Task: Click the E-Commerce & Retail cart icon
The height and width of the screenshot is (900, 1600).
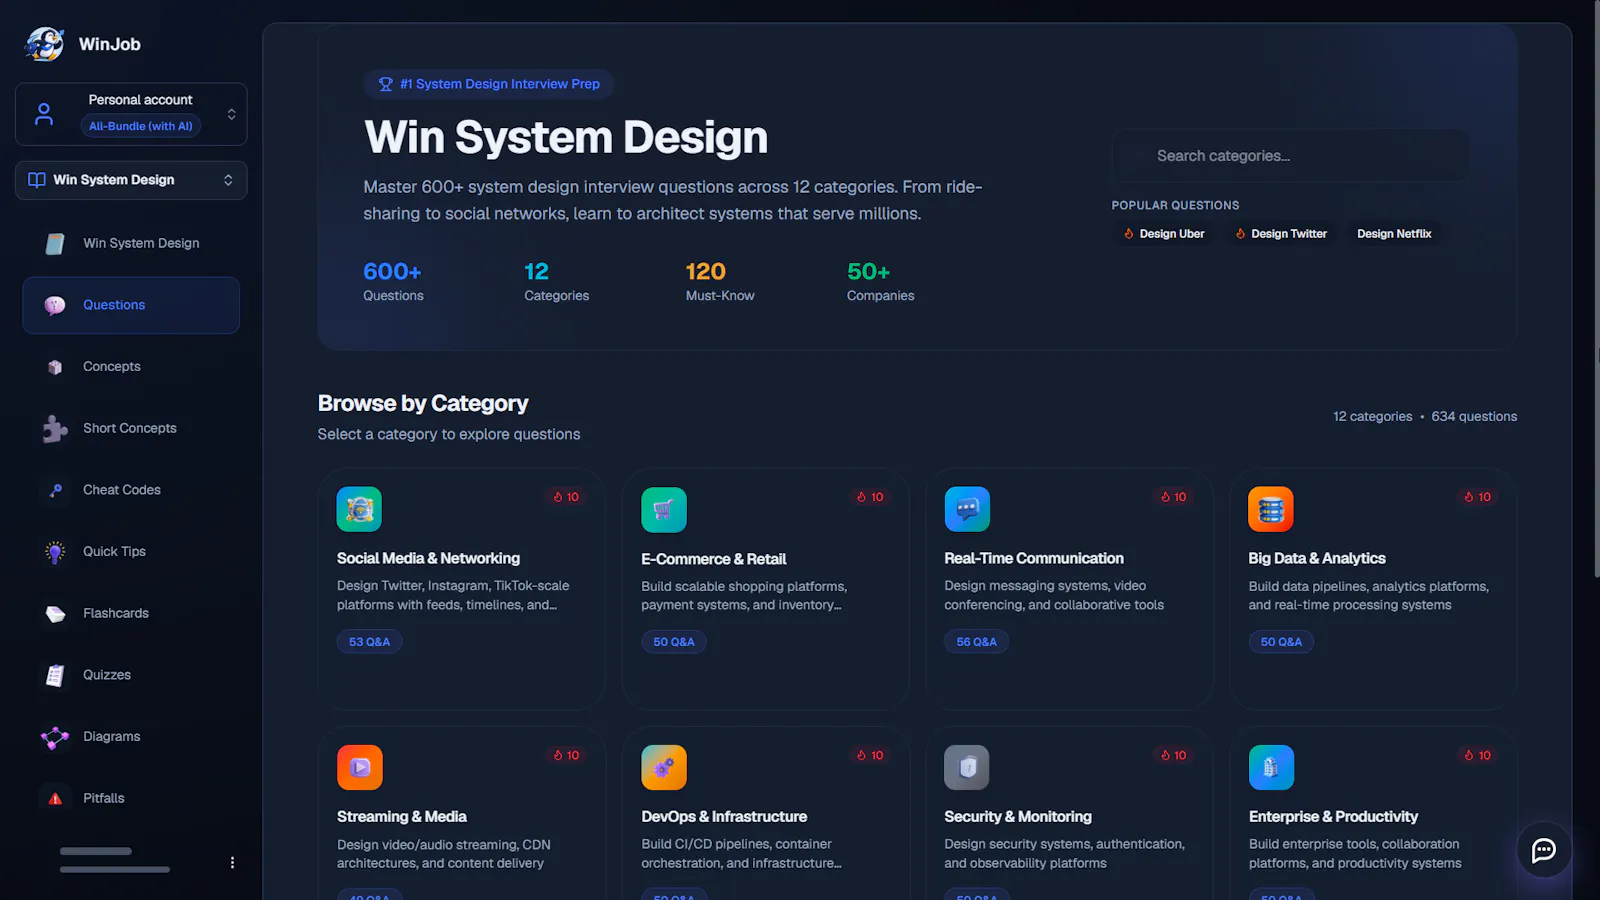Action: [x=664, y=510]
